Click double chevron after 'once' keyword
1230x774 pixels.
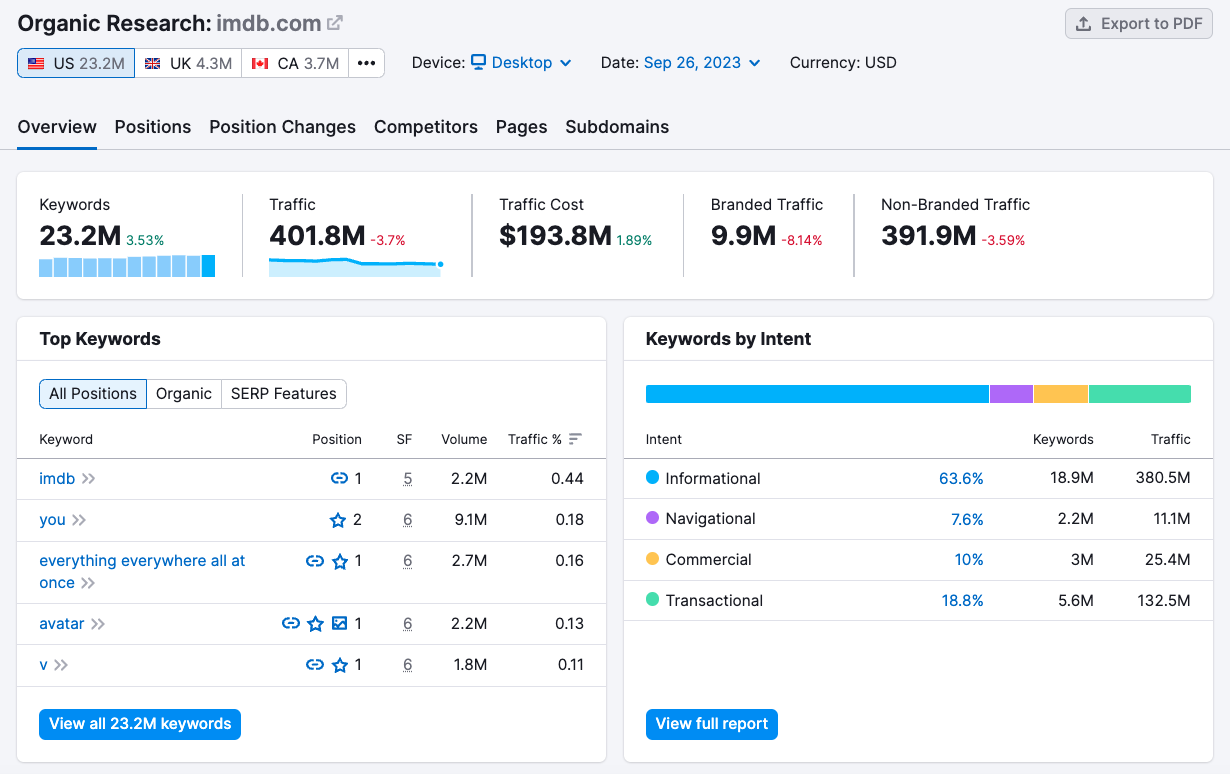pyautogui.click(x=88, y=583)
